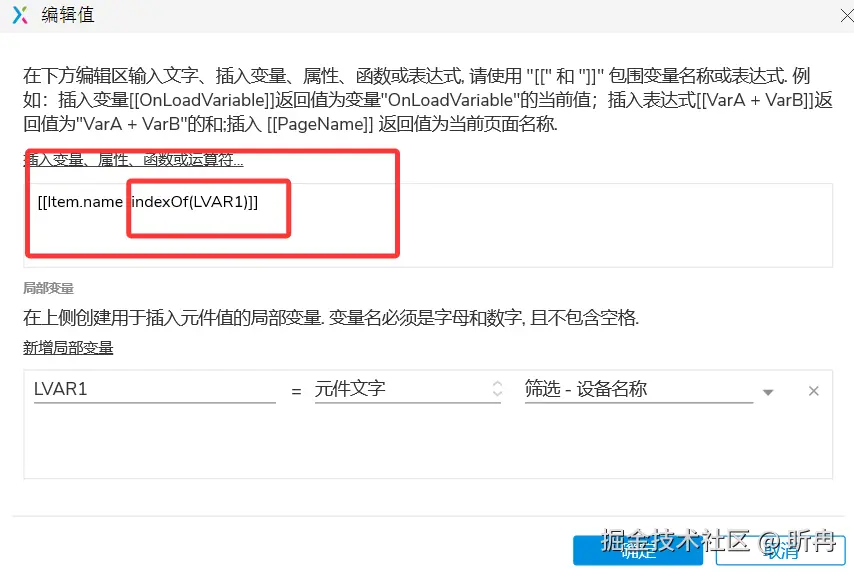Image resolution: width=854 pixels, height=572 pixels.
Task: Click the 编辑值 title bar text
Action: pos(68,15)
